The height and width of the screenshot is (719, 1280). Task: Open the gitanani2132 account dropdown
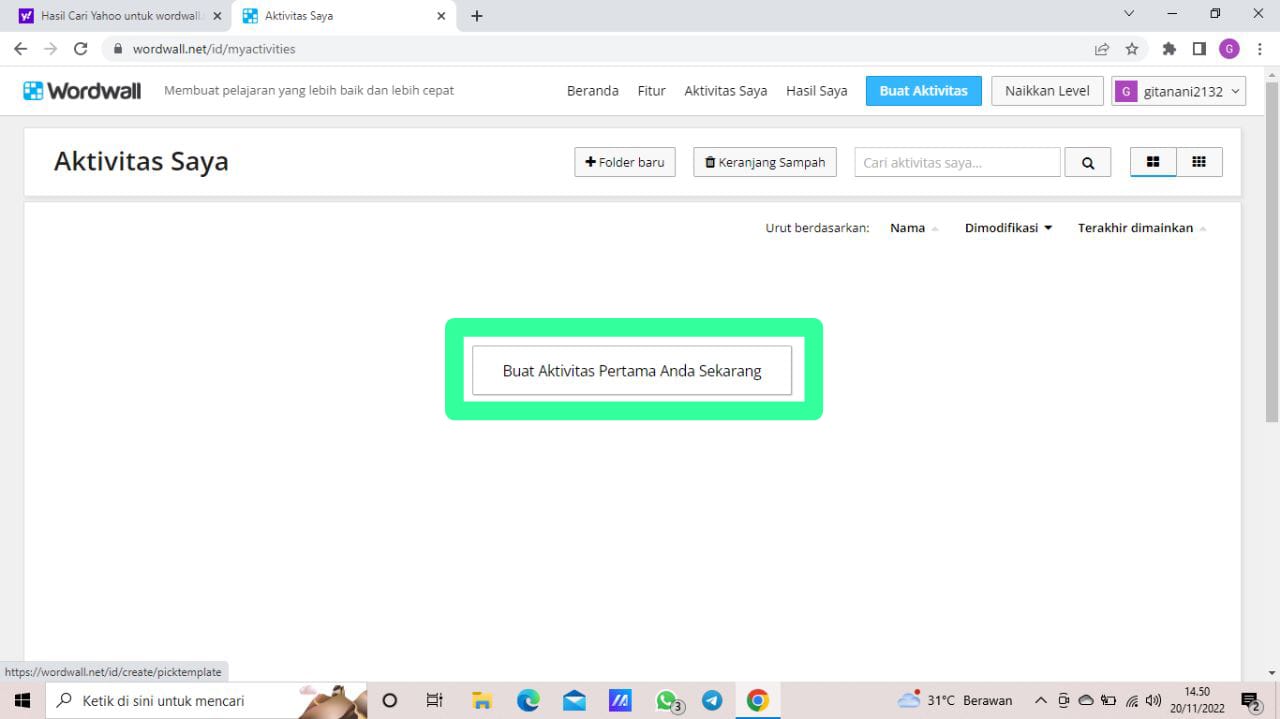(1178, 91)
